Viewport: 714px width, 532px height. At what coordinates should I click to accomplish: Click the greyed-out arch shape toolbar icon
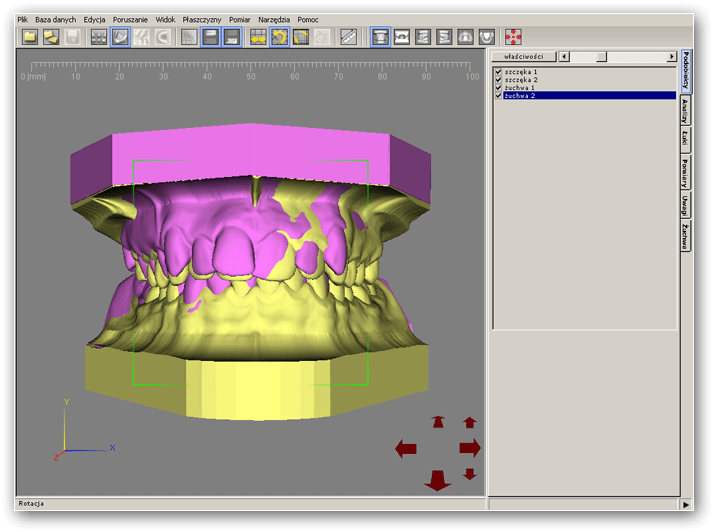(x=163, y=37)
